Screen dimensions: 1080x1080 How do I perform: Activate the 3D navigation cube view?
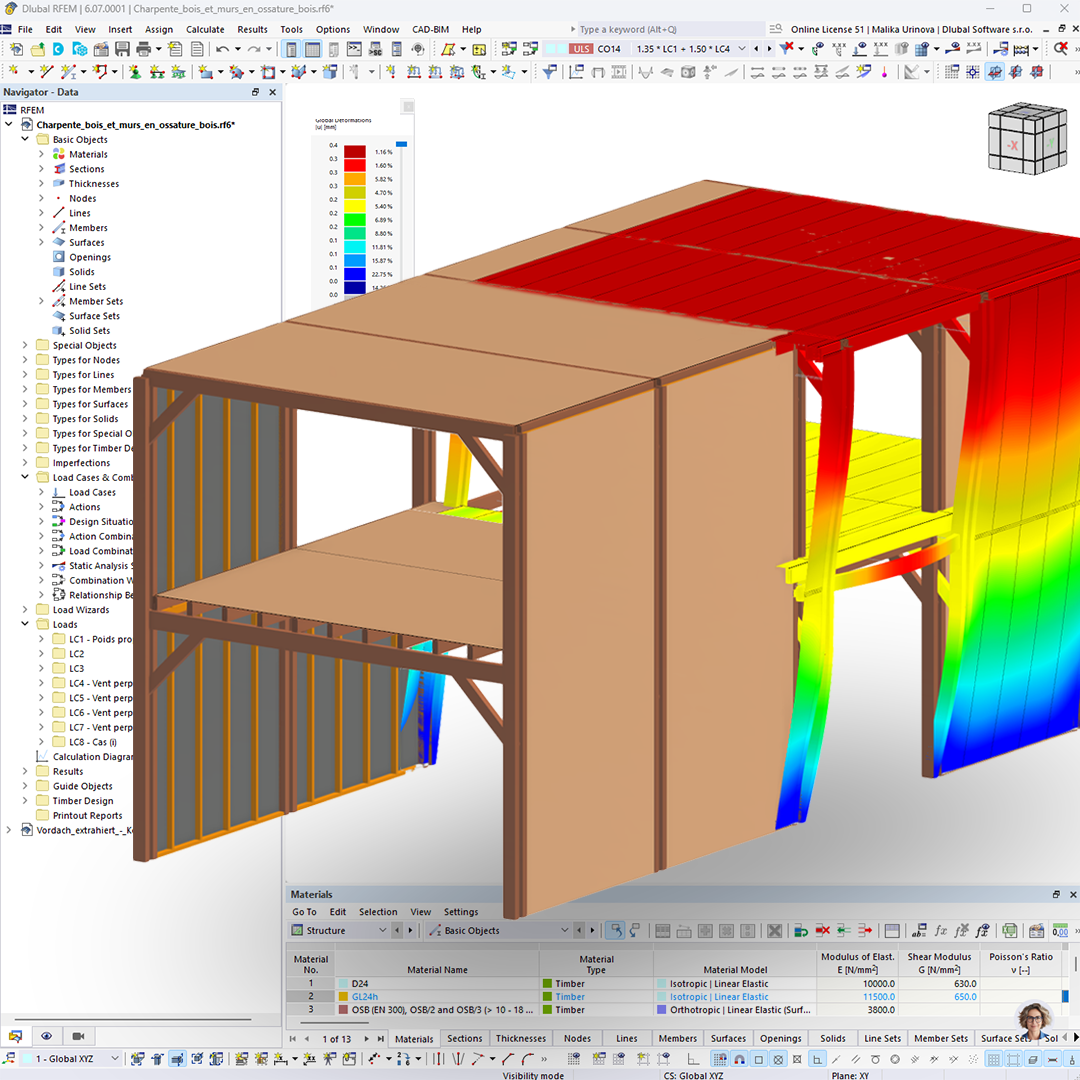coord(1027,140)
